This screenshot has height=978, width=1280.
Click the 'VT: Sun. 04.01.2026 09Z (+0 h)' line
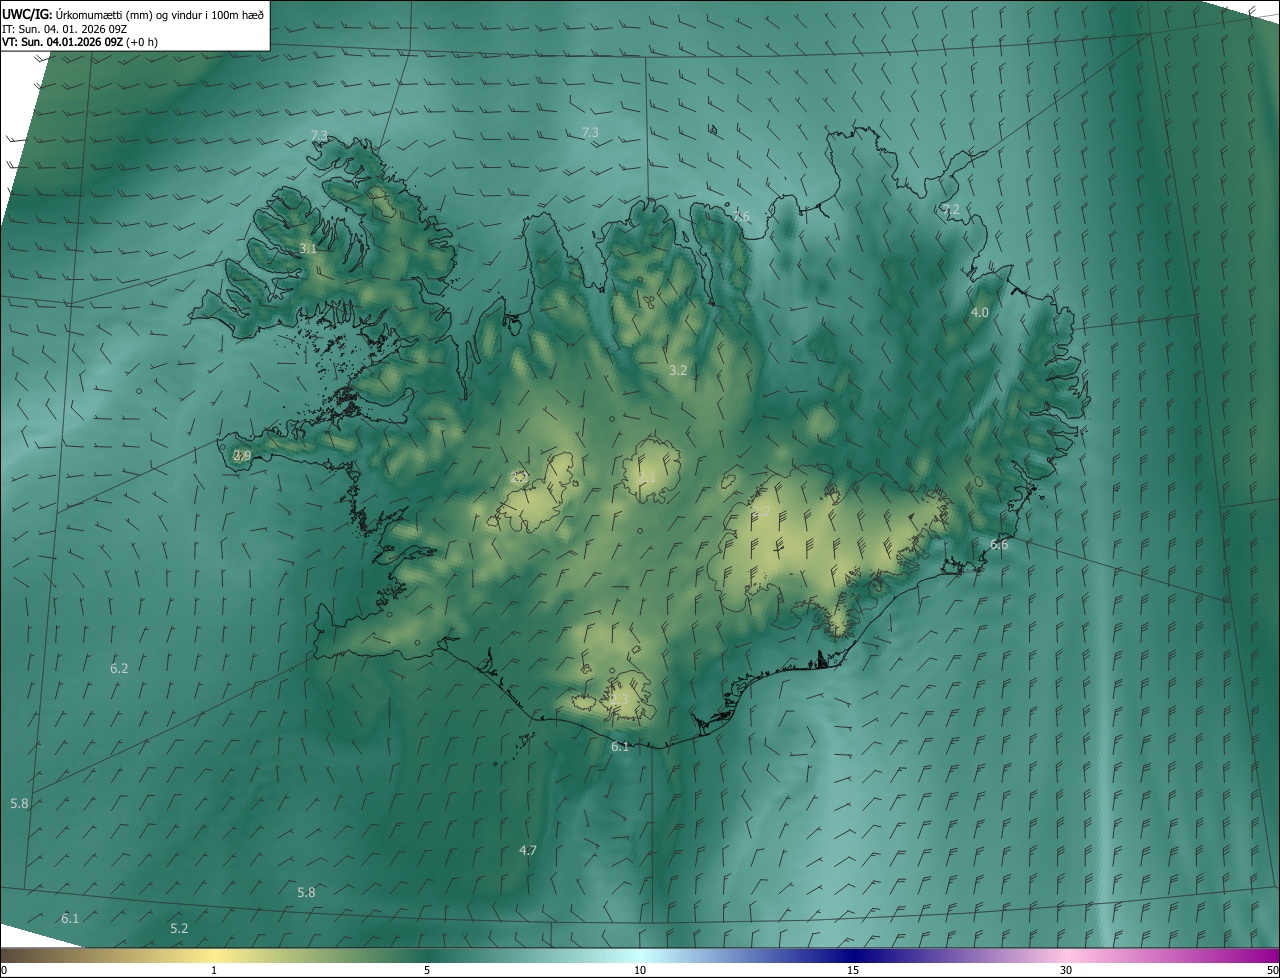[80, 42]
